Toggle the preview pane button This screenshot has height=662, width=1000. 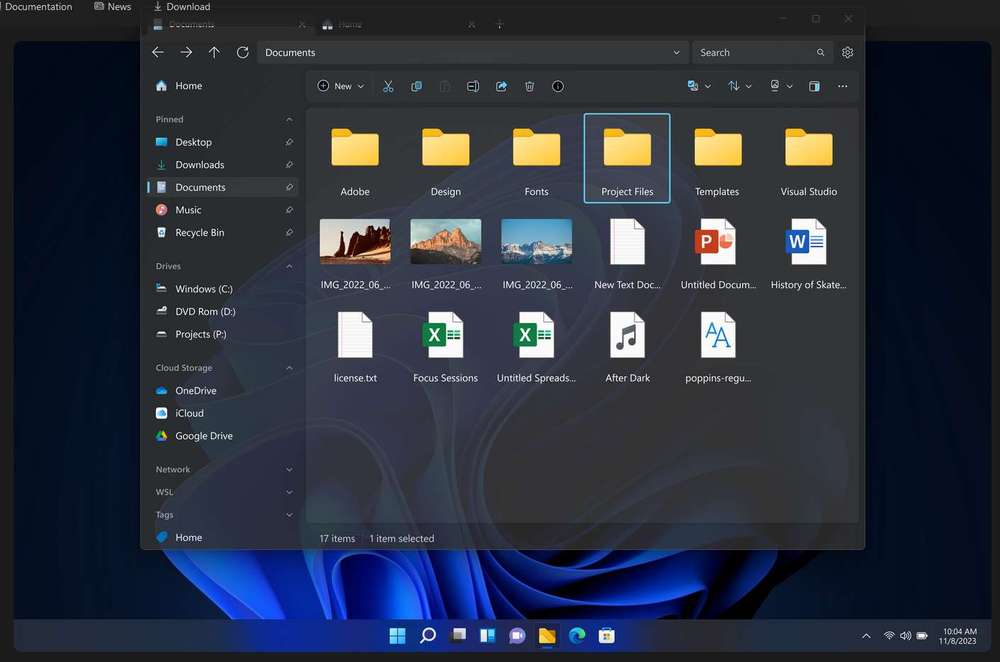814,86
